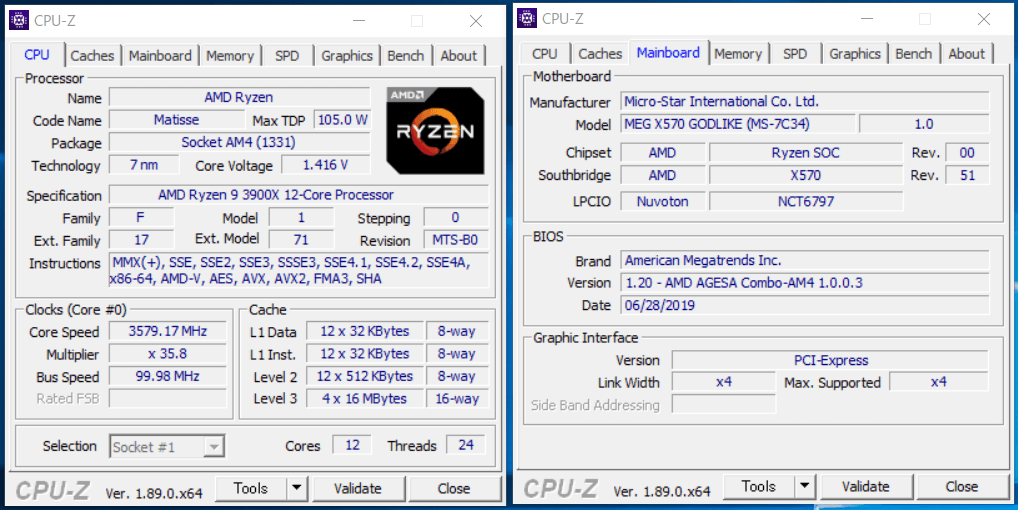Click Revision value MTS-B0
The width and height of the screenshot is (1018, 510).
point(456,239)
